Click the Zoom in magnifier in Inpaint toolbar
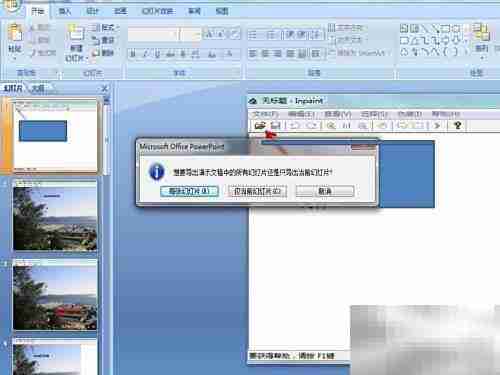Screen dimensions: 500x375 [331, 126]
